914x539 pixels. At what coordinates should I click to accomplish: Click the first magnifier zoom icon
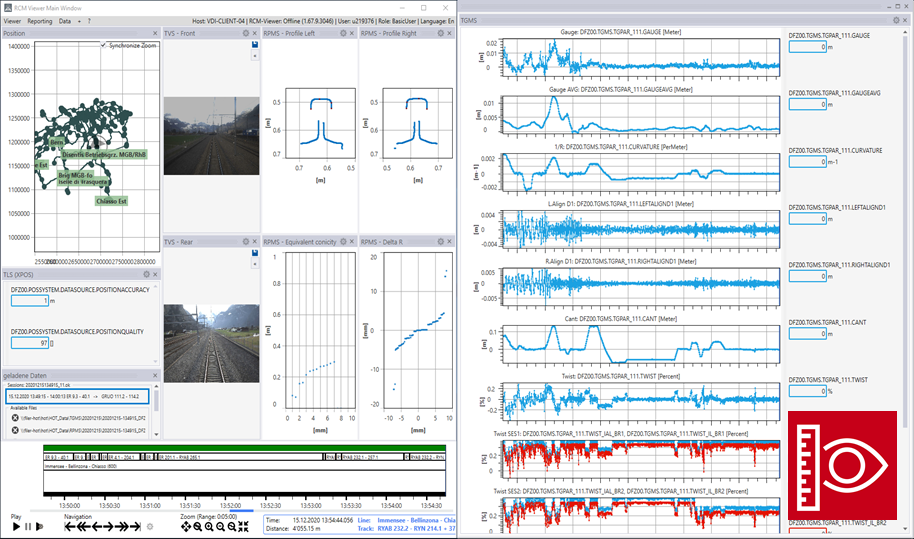198,526
